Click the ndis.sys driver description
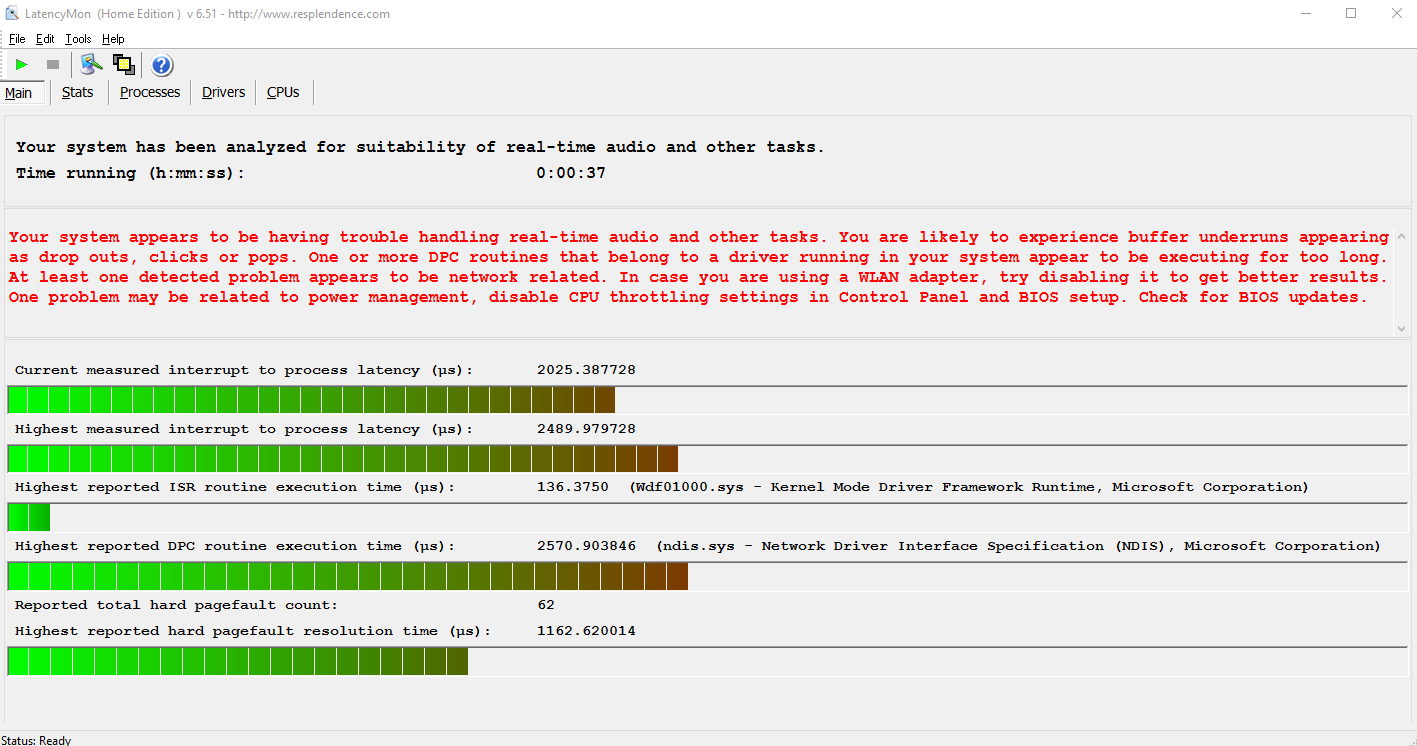This screenshot has height=746, width=1417. (x=1018, y=546)
